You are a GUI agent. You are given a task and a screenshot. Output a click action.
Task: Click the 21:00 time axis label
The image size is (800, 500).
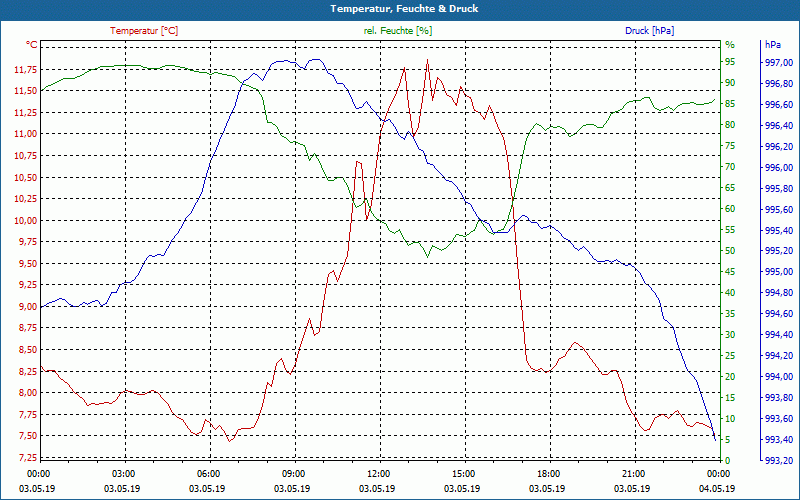click(x=634, y=473)
